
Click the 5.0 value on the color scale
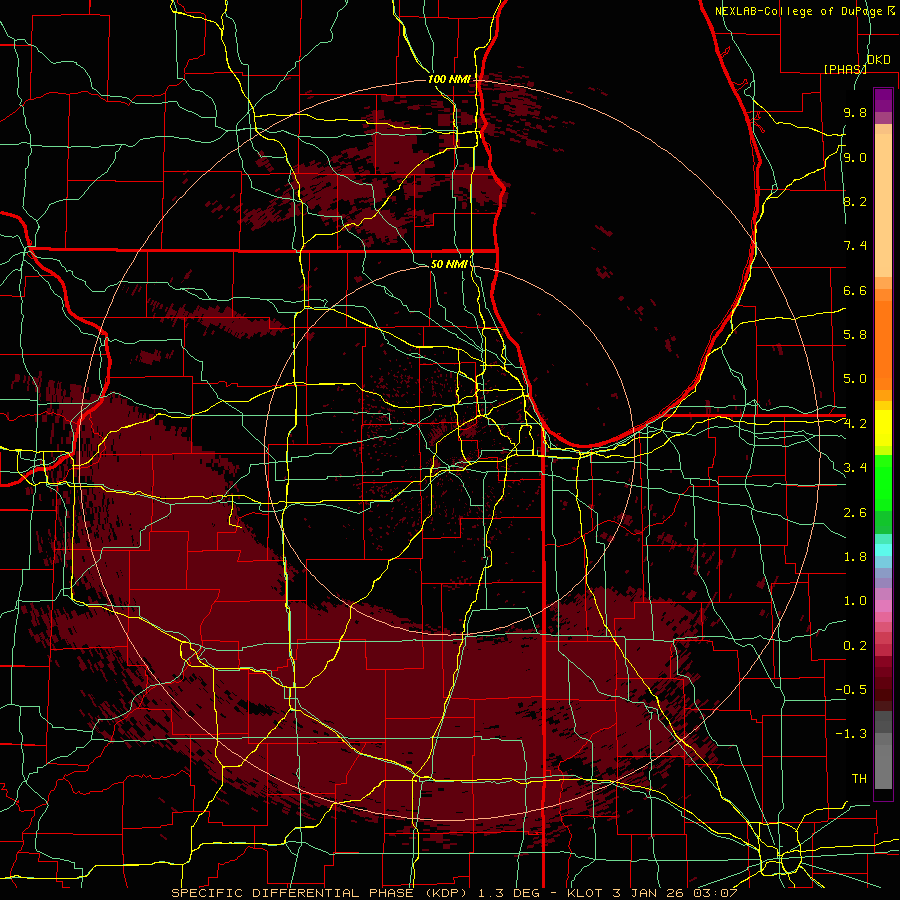click(855, 379)
